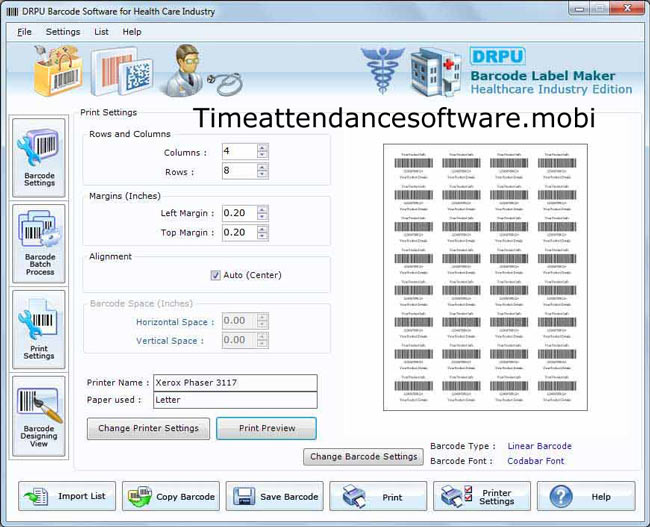Screen dimensions: 650x527
Task: Click the Rows input field
Action: click(240, 171)
